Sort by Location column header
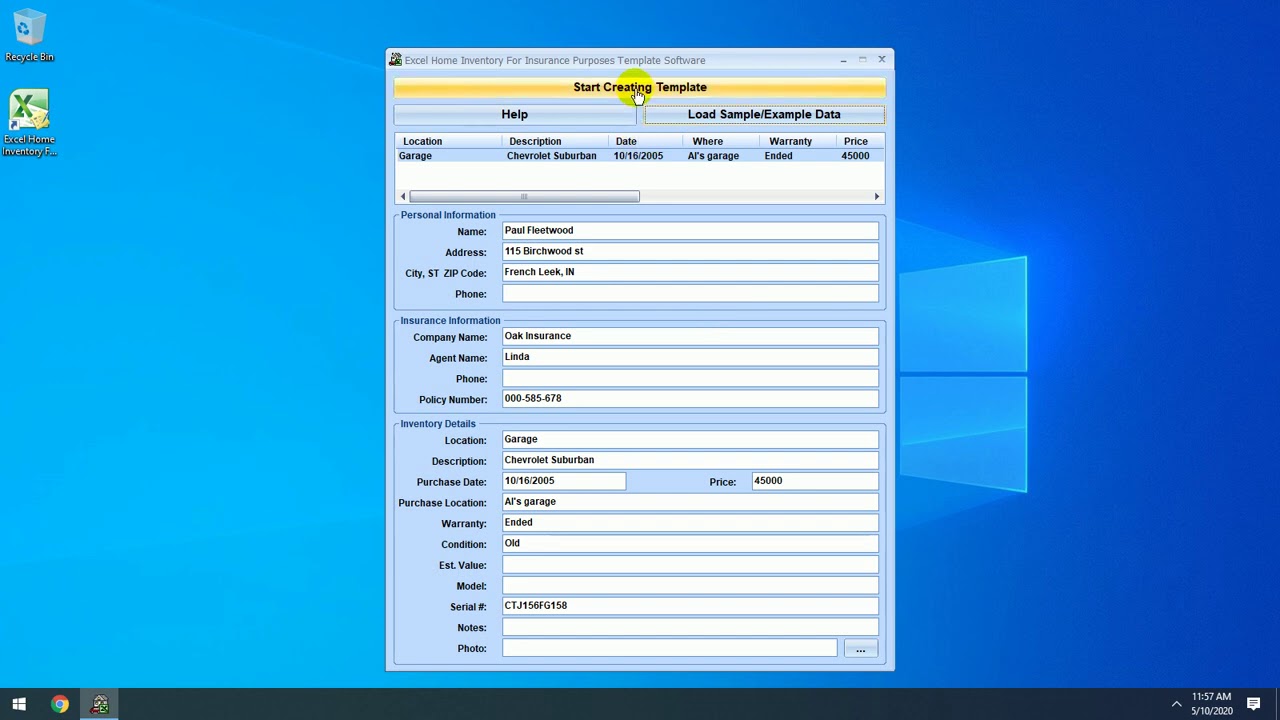1280x720 pixels. (447, 141)
